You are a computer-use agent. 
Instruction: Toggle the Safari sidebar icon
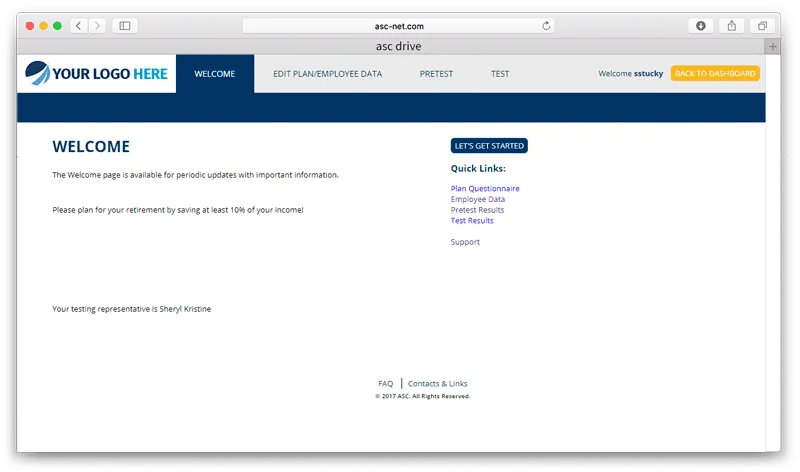point(125,26)
